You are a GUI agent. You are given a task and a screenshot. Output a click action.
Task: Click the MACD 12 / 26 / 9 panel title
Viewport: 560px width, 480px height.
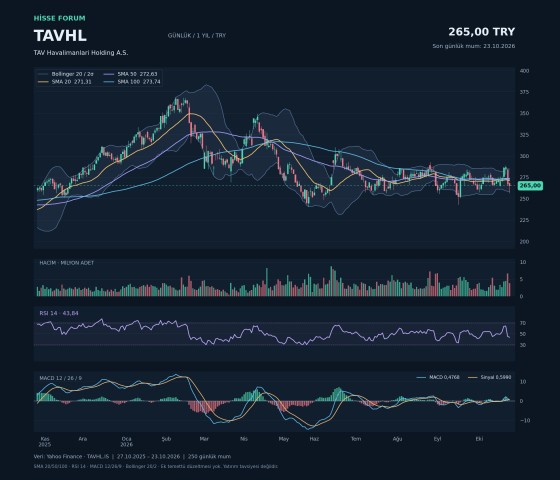pos(60,378)
